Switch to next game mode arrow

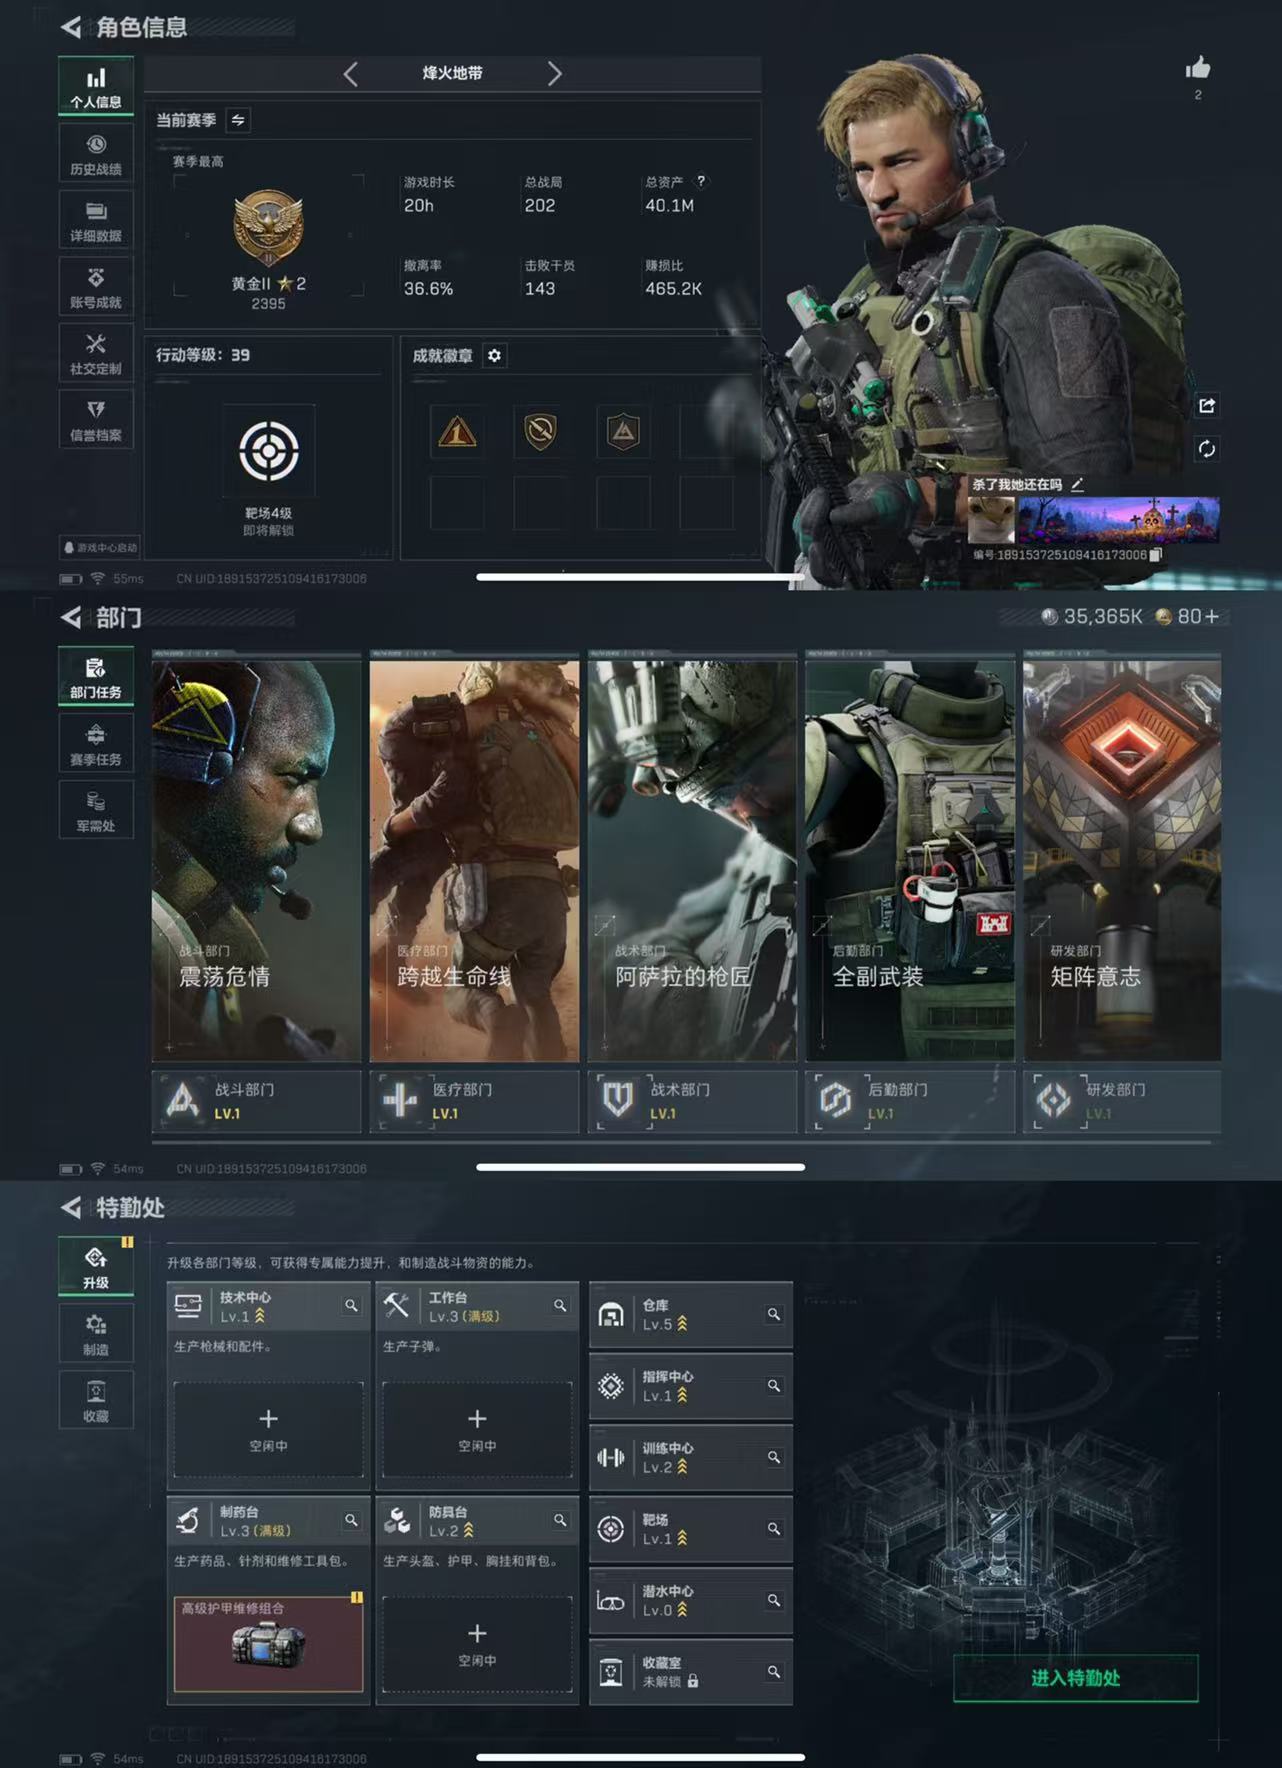point(555,74)
